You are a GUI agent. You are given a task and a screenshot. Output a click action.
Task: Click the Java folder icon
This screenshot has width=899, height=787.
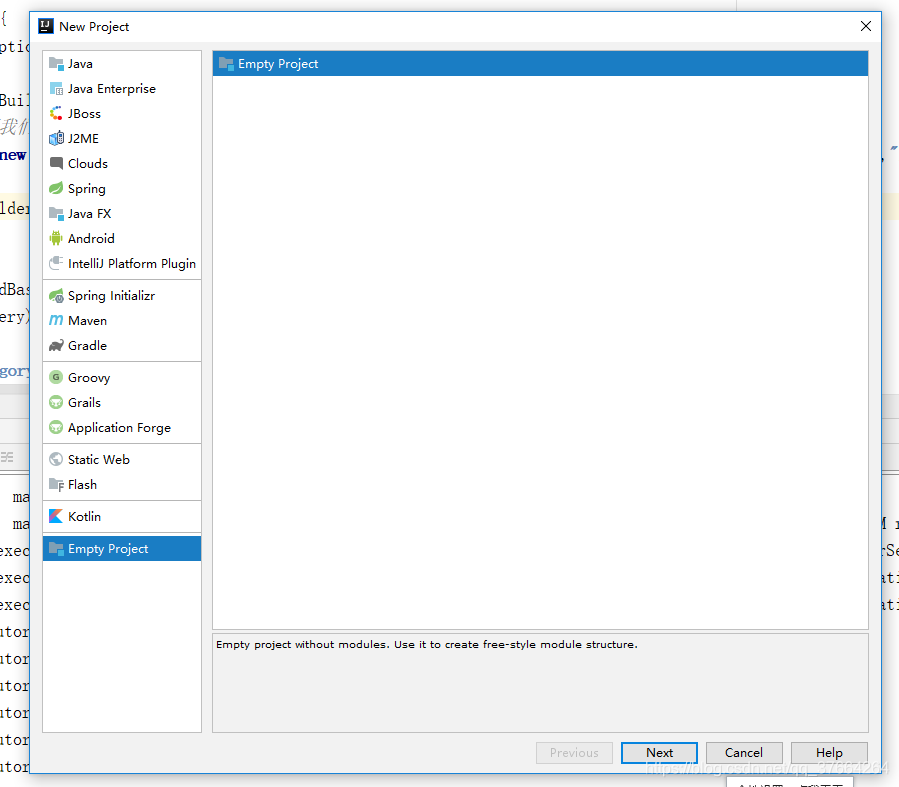pos(56,64)
